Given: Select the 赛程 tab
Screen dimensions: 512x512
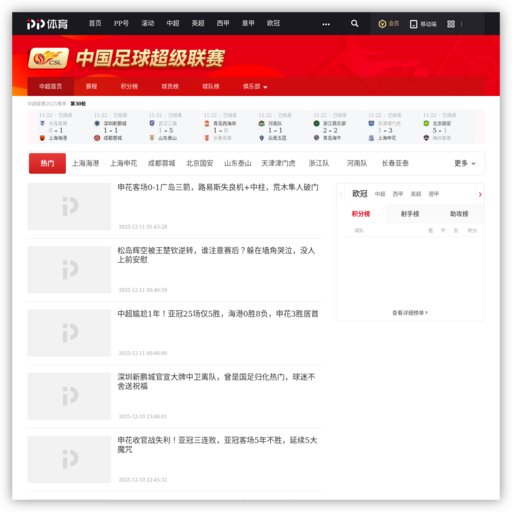Looking at the screenshot, I should [91, 87].
